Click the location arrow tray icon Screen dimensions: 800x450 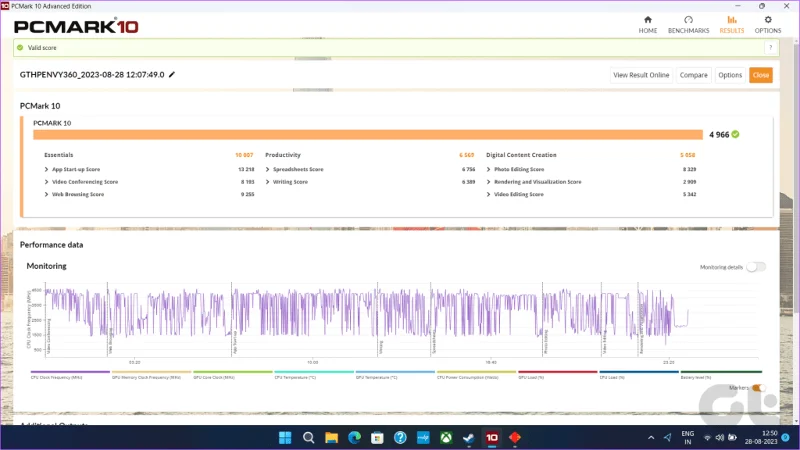667,438
